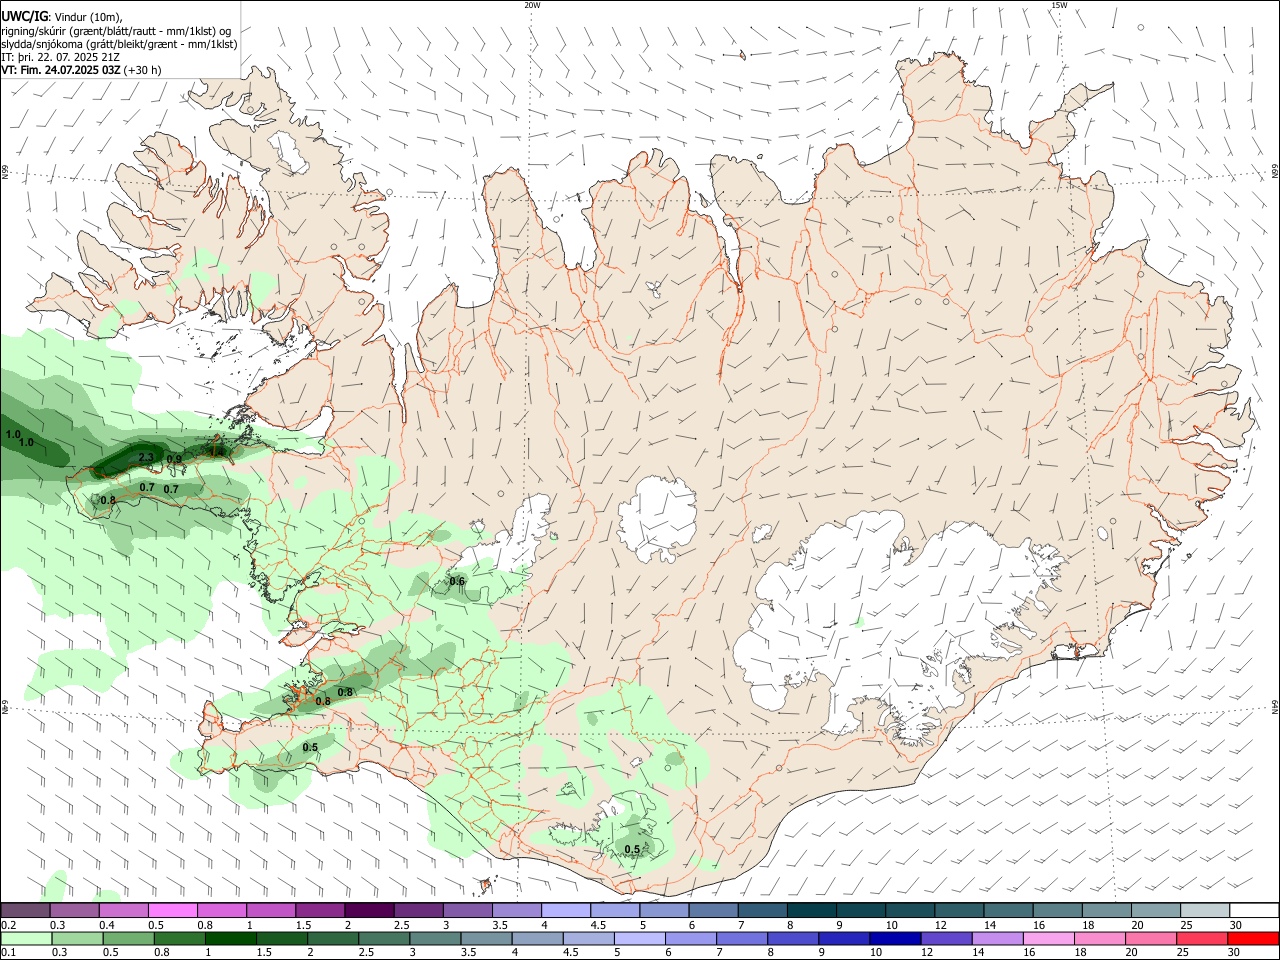
Task: Click the bright red swatch after 30 on rain legend
Action: pos(1252,938)
